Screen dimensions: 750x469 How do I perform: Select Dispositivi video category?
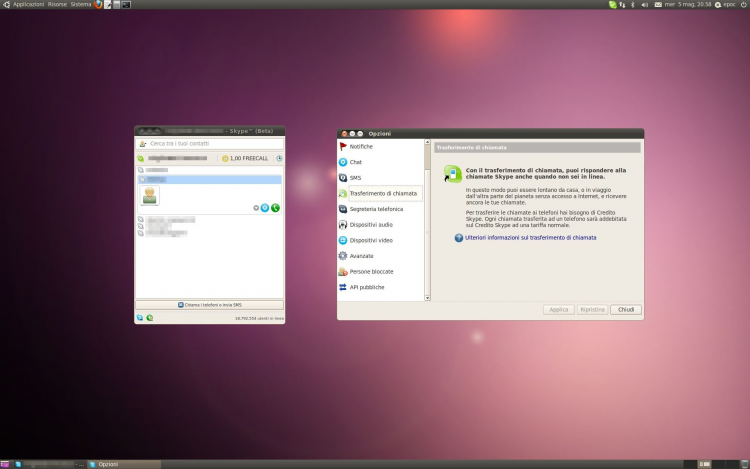pyautogui.click(x=371, y=240)
